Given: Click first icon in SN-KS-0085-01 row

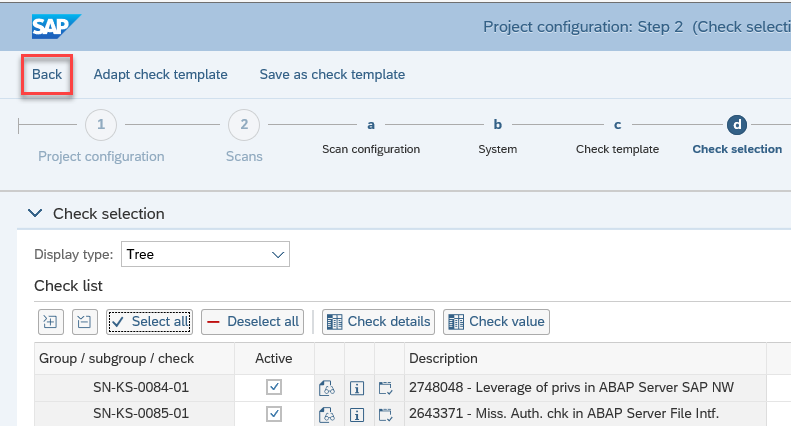Looking at the screenshot, I should 329,414.
